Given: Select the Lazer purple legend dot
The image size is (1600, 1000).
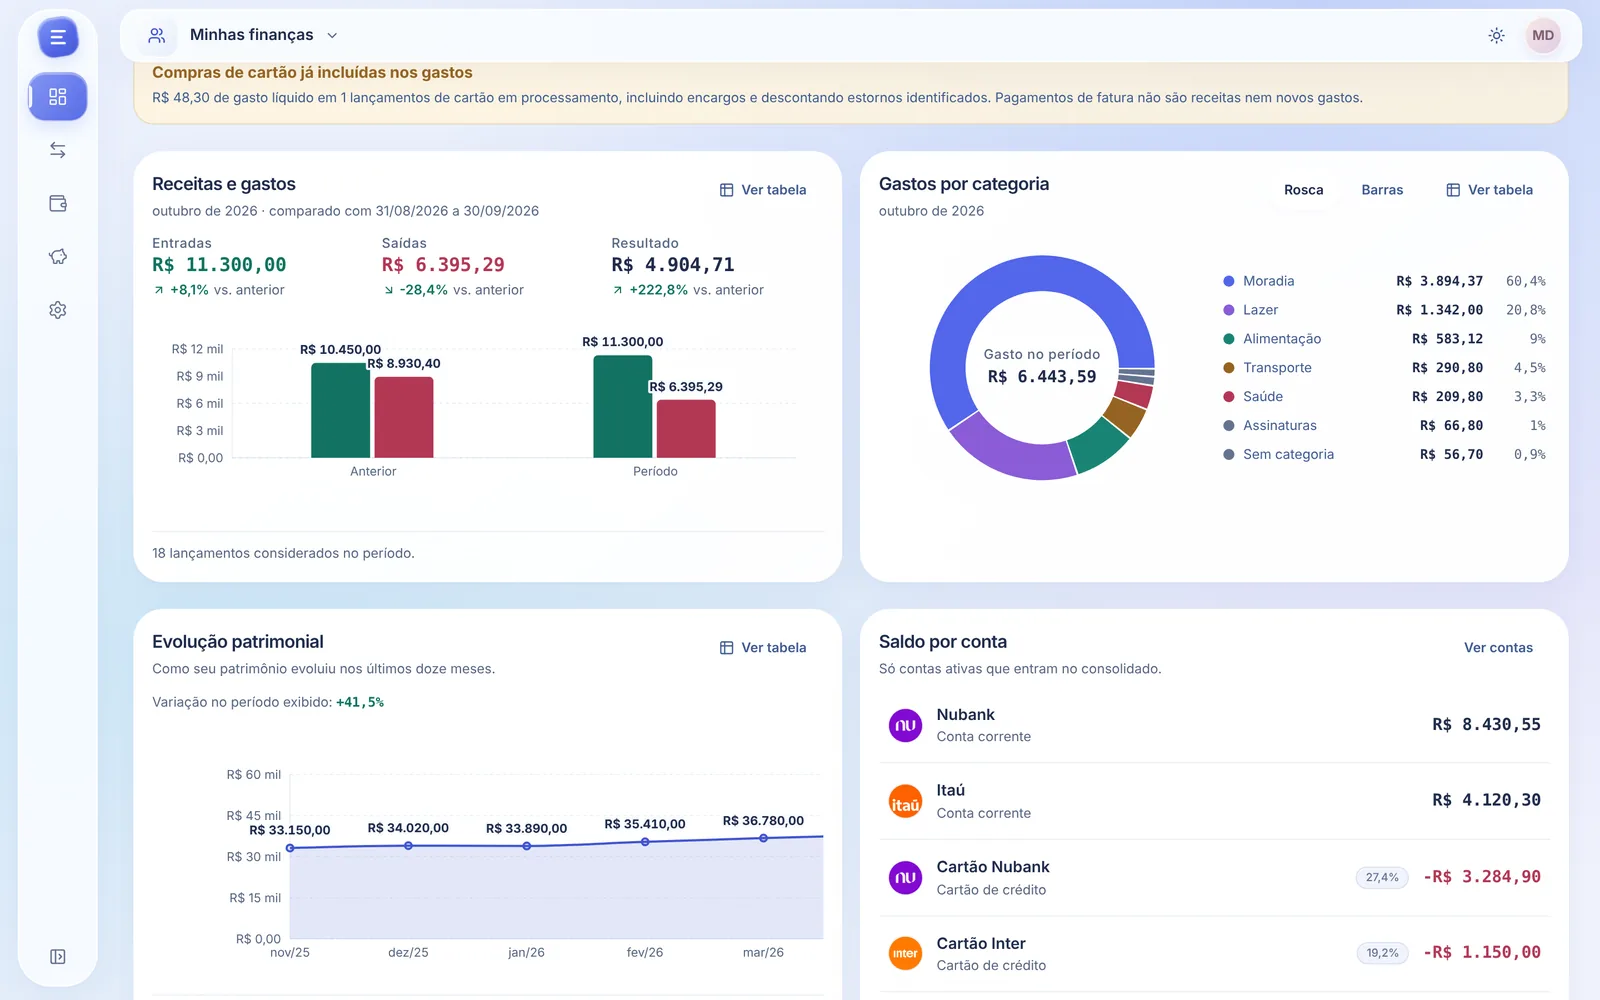Looking at the screenshot, I should (1229, 310).
